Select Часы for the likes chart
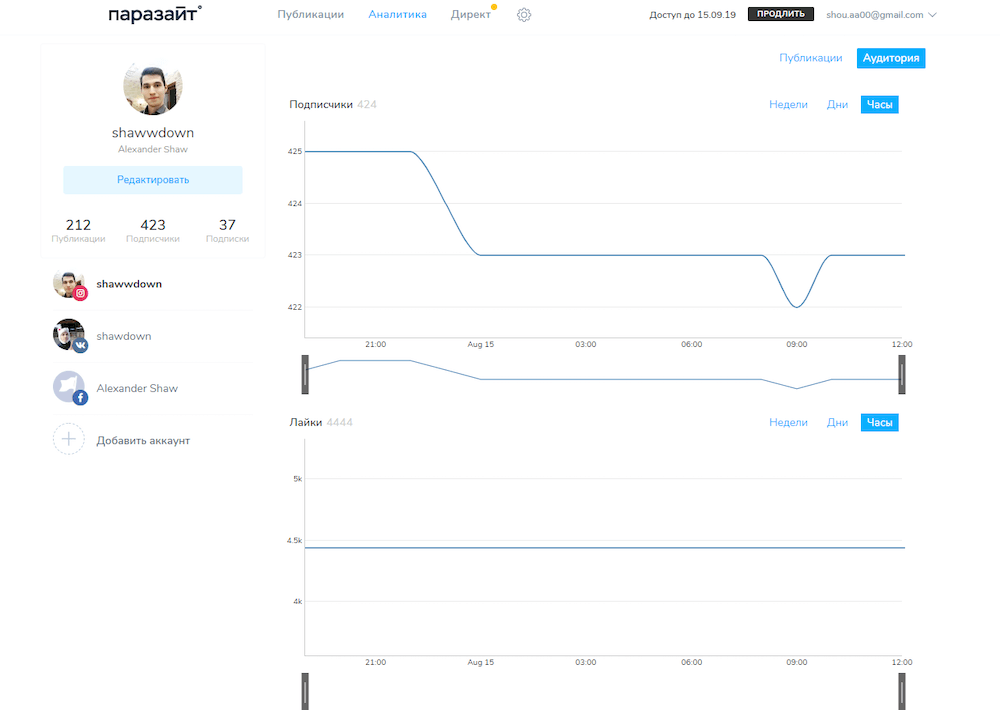This screenshot has height=710, width=1000. click(x=879, y=423)
